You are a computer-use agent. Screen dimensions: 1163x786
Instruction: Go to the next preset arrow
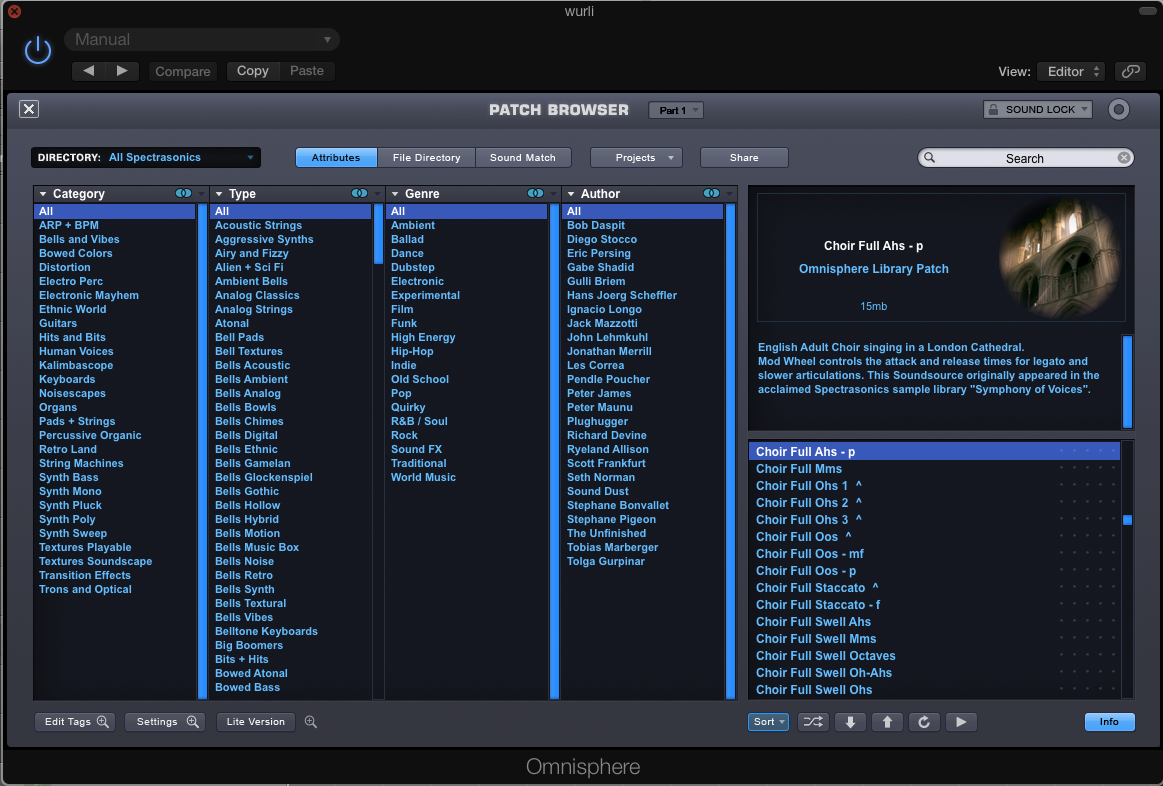[x=122, y=70]
